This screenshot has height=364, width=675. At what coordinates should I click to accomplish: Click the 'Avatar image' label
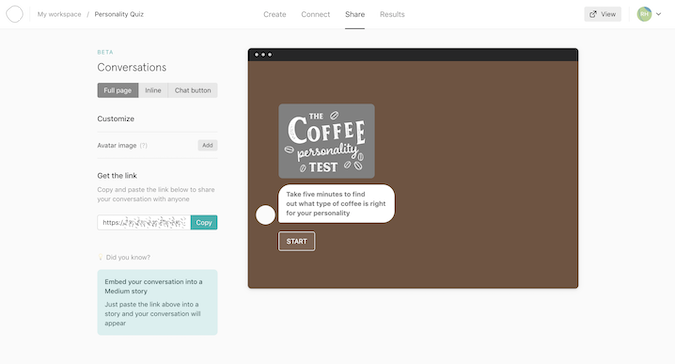tap(117, 145)
